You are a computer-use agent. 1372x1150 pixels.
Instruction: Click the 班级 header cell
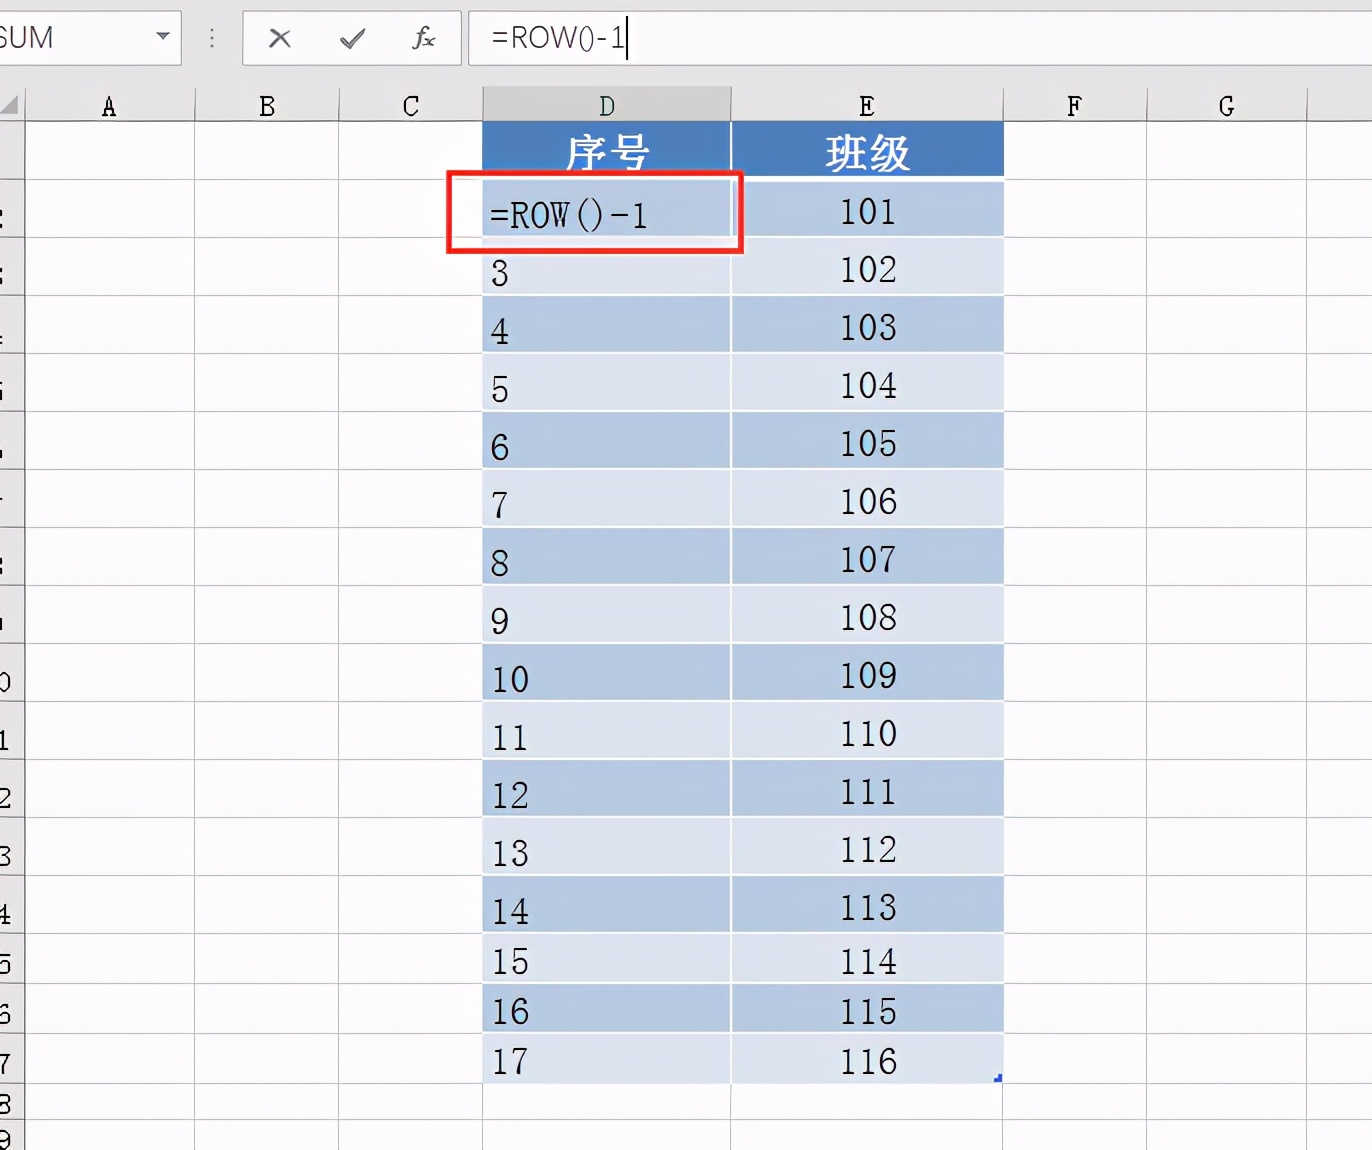coord(866,151)
